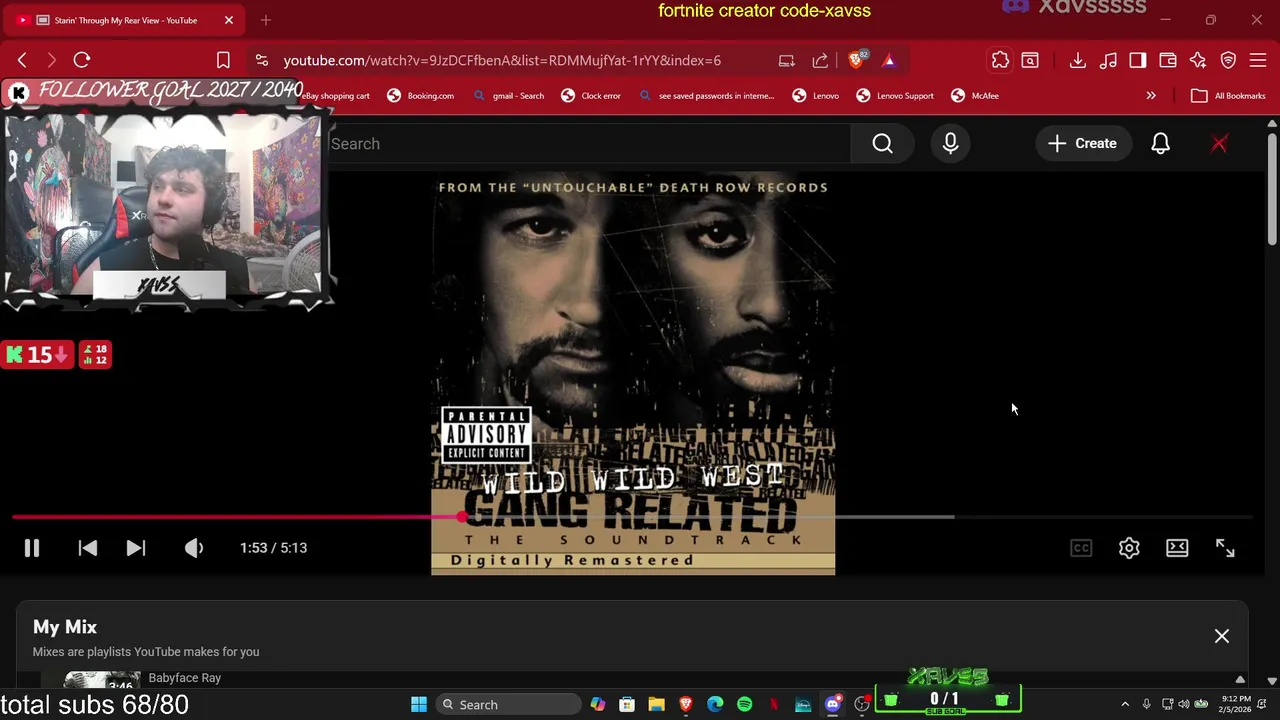Viewport: 1280px width, 720px height.
Task: View site information icon in address bar
Action: pyautogui.click(x=261, y=60)
